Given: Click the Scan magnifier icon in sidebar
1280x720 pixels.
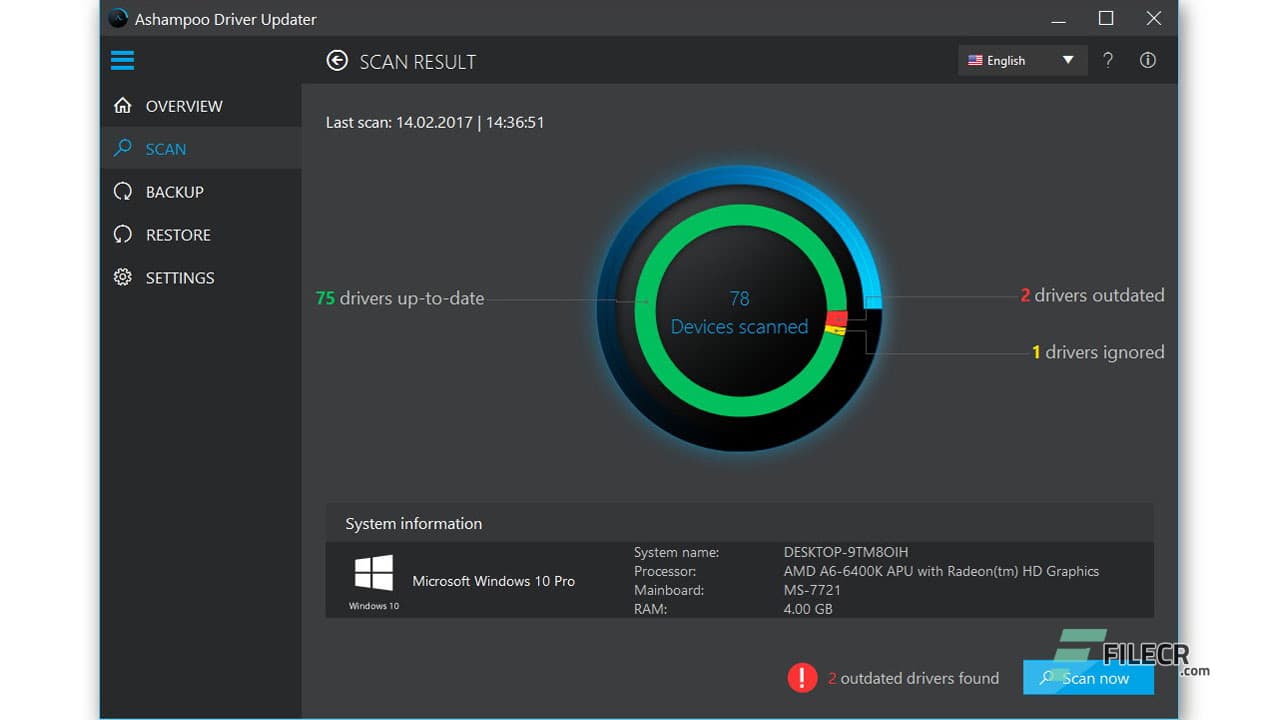Looking at the screenshot, I should 122,148.
